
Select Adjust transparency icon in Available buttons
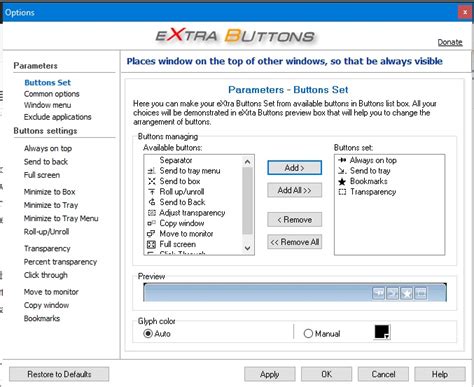coord(152,213)
